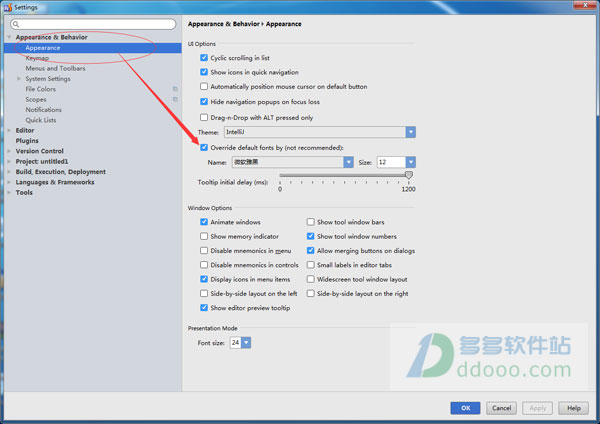Expand Project: untitled1 node

(9, 161)
